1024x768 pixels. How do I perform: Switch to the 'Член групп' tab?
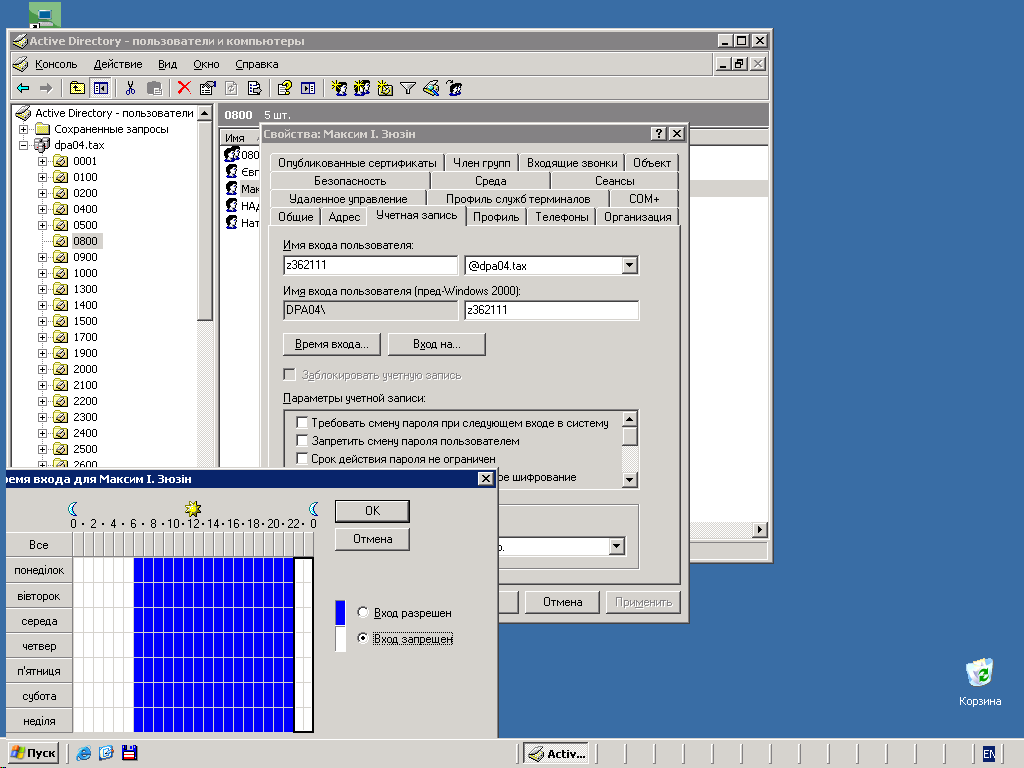click(x=481, y=163)
